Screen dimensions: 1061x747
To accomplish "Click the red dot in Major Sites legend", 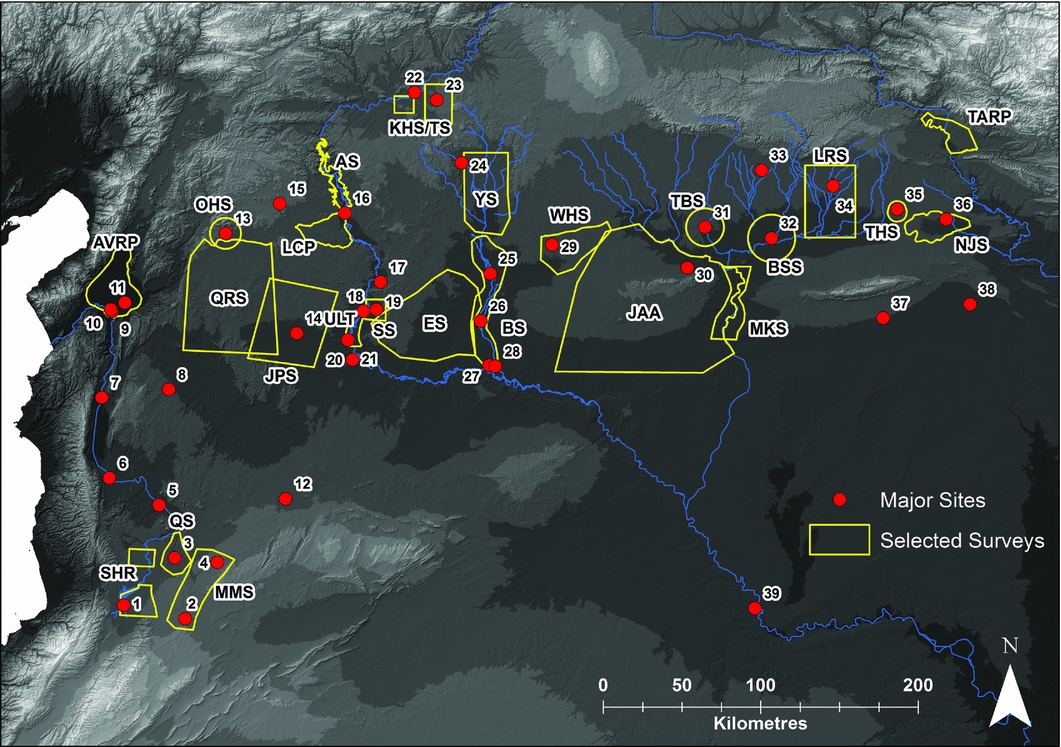I will point(841,499).
